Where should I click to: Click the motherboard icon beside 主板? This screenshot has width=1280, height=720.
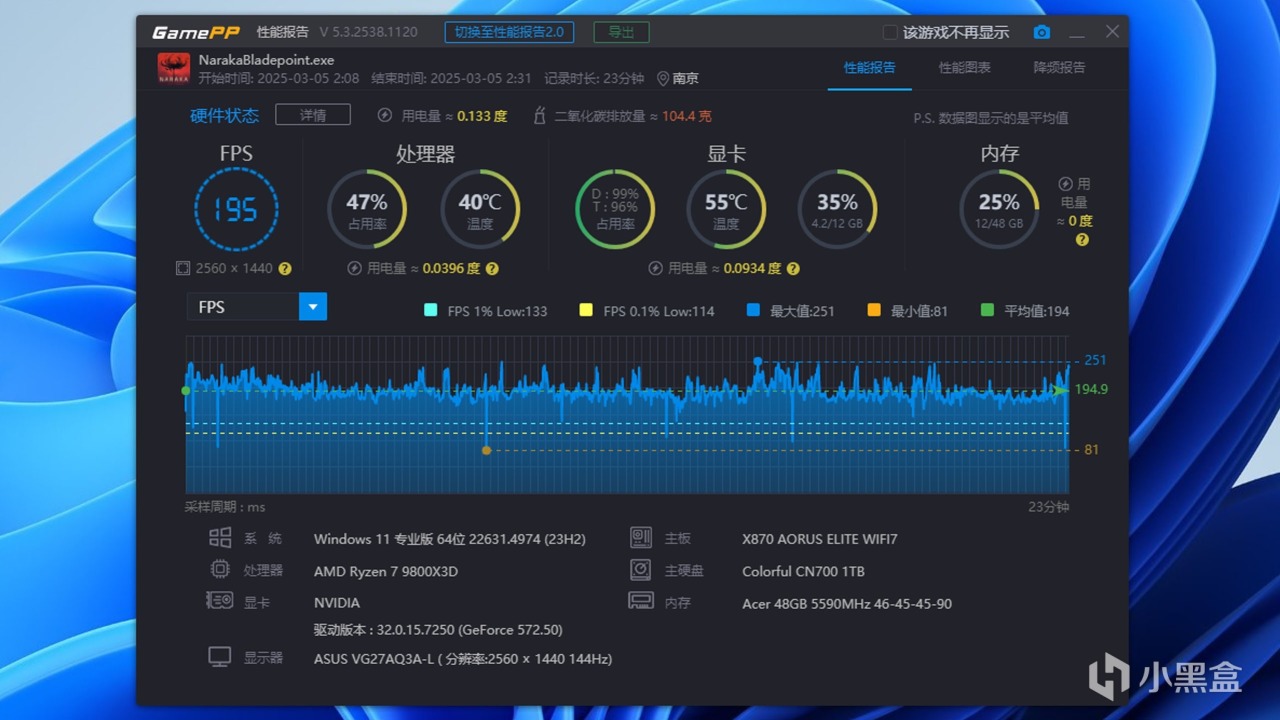(641, 538)
